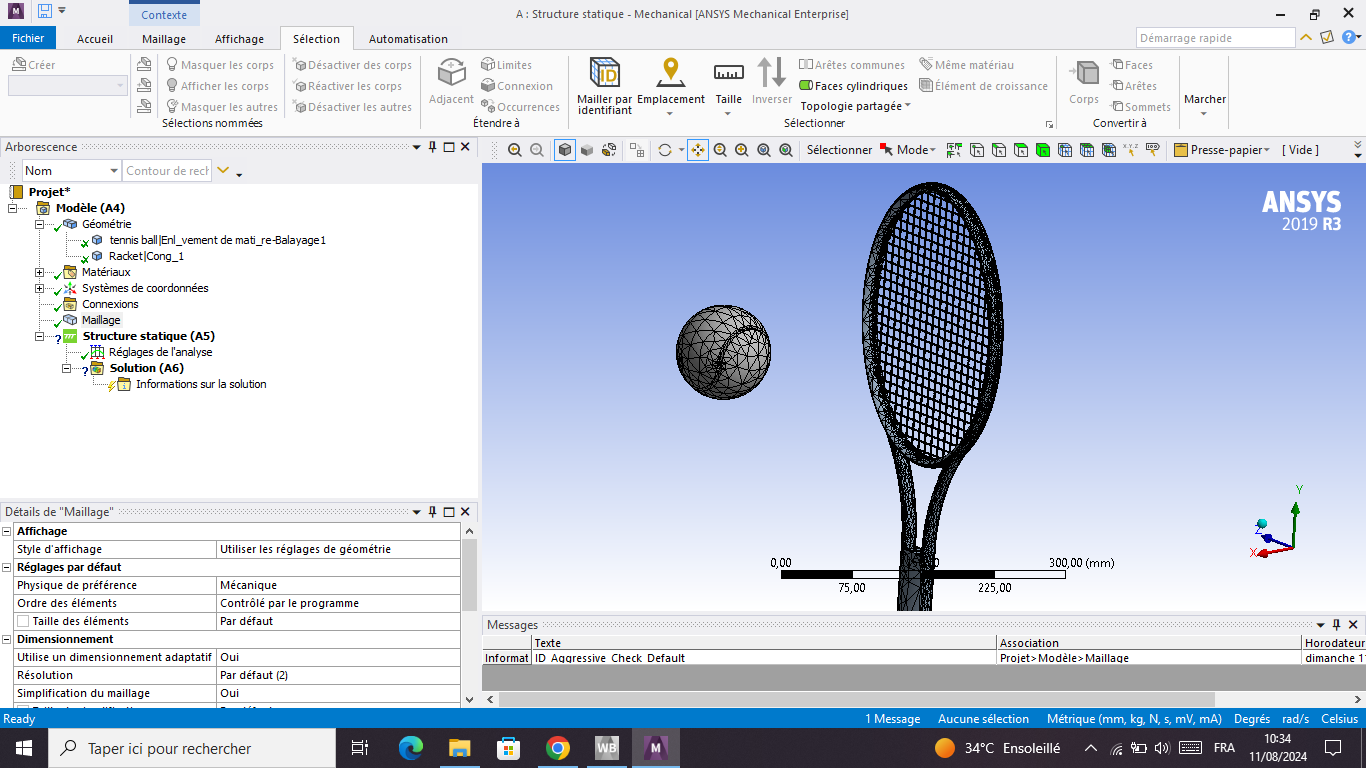Image resolution: width=1366 pixels, height=768 pixels.
Task: Expand the Systèmes de coordonnées node
Action: coord(40,288)
